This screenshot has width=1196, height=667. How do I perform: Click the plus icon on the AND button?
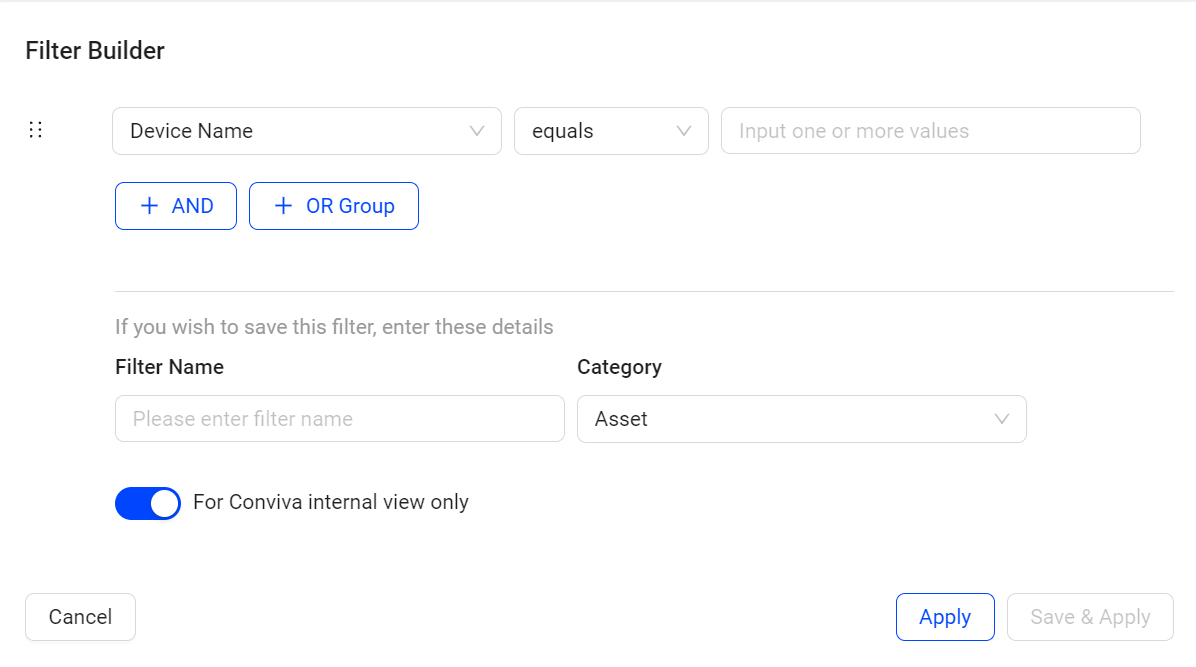(149, 206)
